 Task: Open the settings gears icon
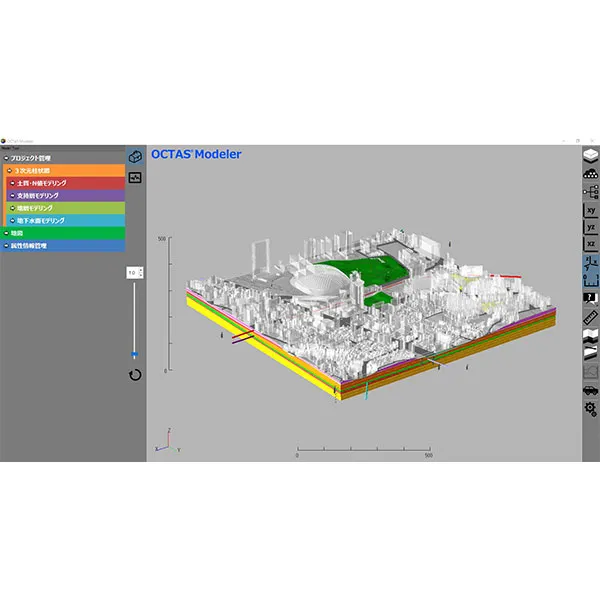tap(590, 409)
